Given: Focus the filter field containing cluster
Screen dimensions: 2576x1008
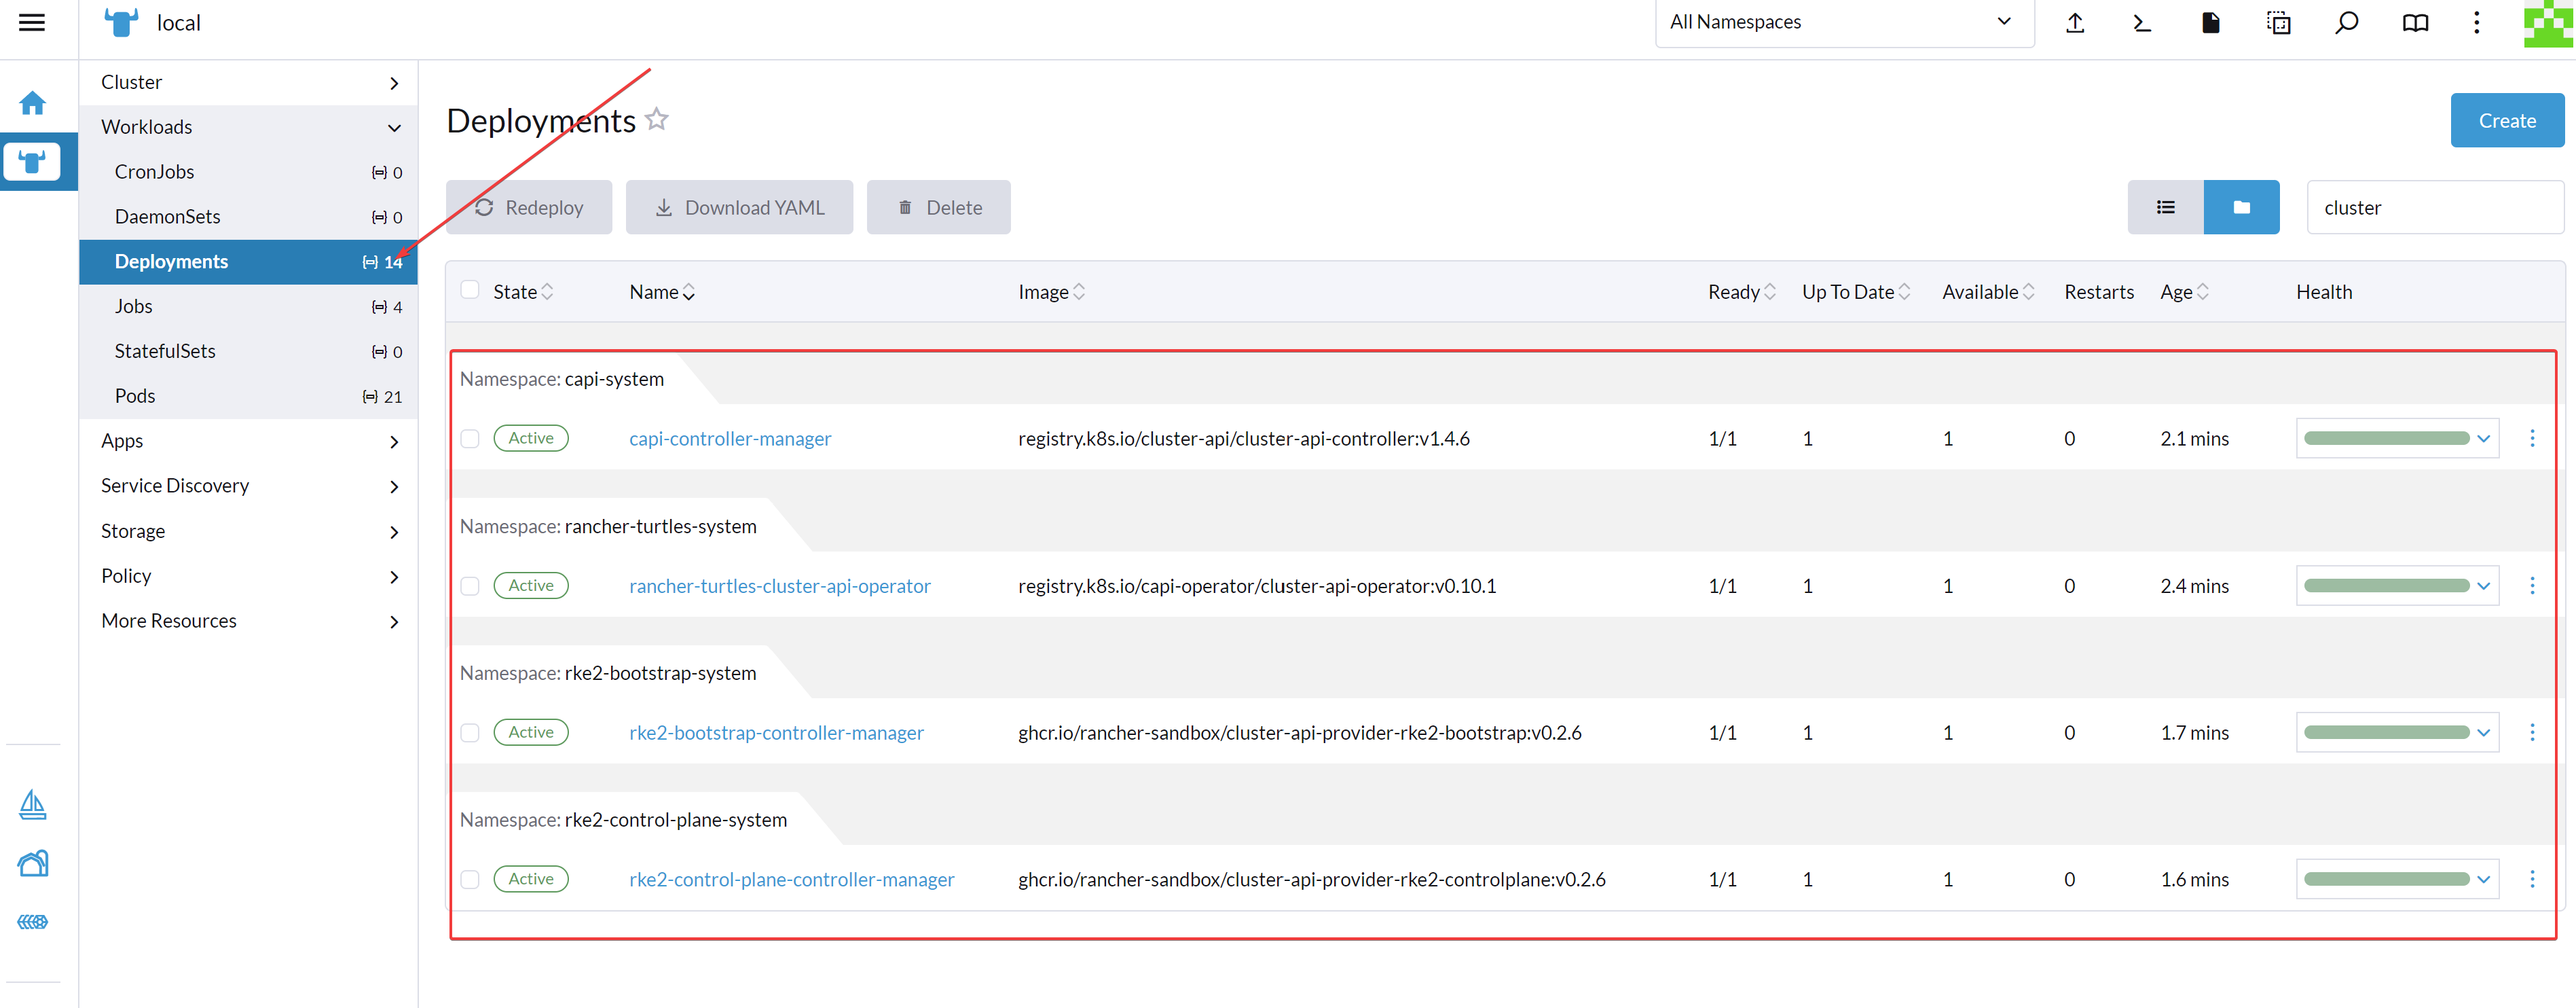Looking at the screenshot, I should click(2435, 207).
